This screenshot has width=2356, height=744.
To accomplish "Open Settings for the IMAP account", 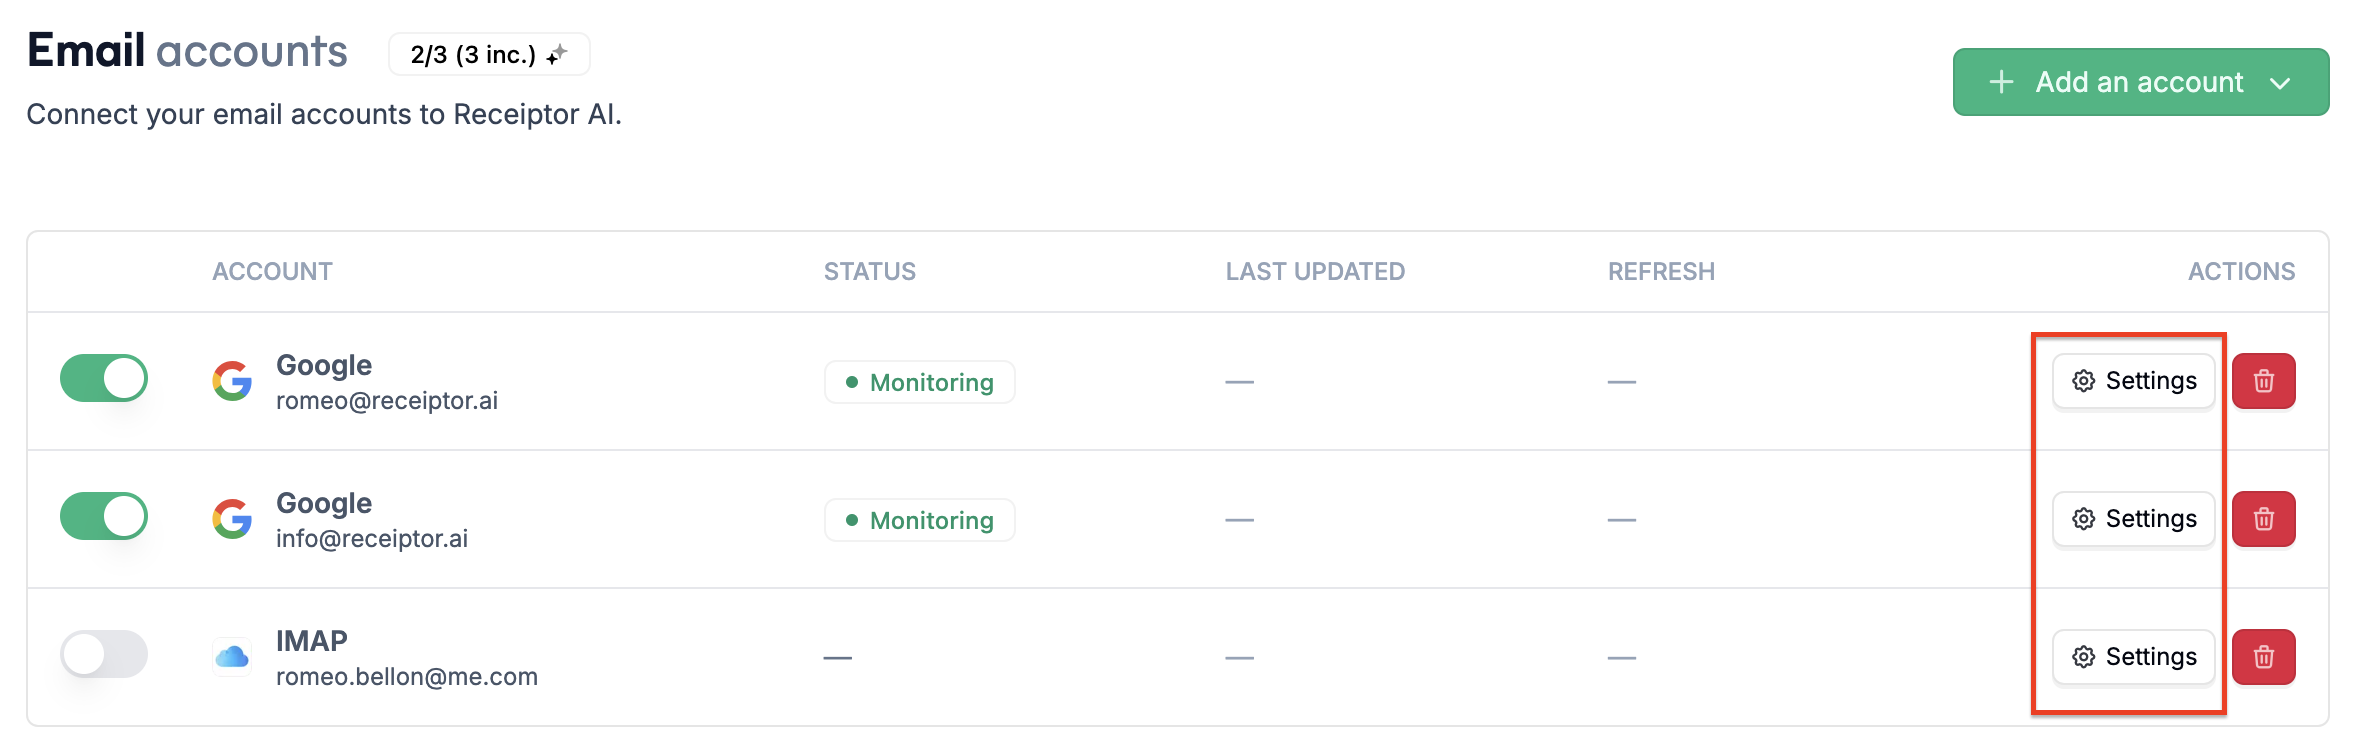I will click(x=2133, y=657).
